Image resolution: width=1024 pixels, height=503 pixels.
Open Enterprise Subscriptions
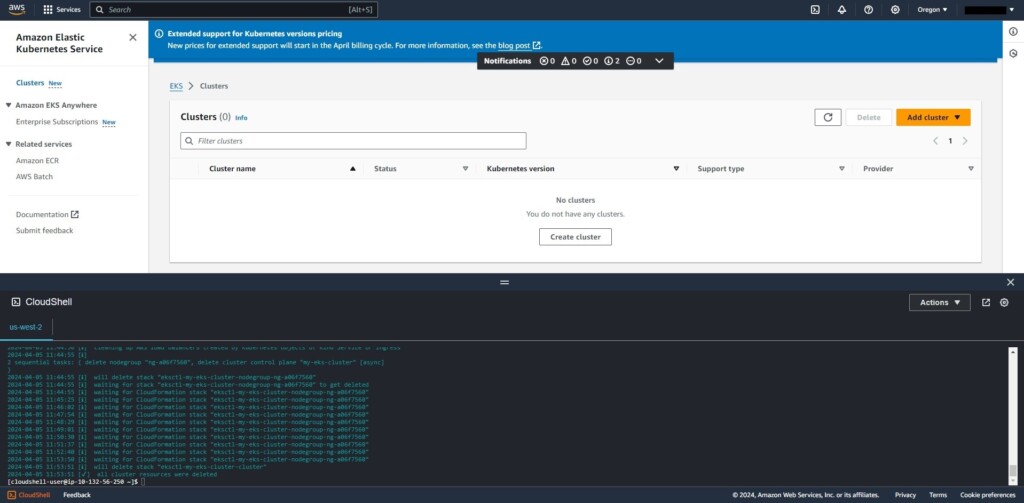[57, 122]
